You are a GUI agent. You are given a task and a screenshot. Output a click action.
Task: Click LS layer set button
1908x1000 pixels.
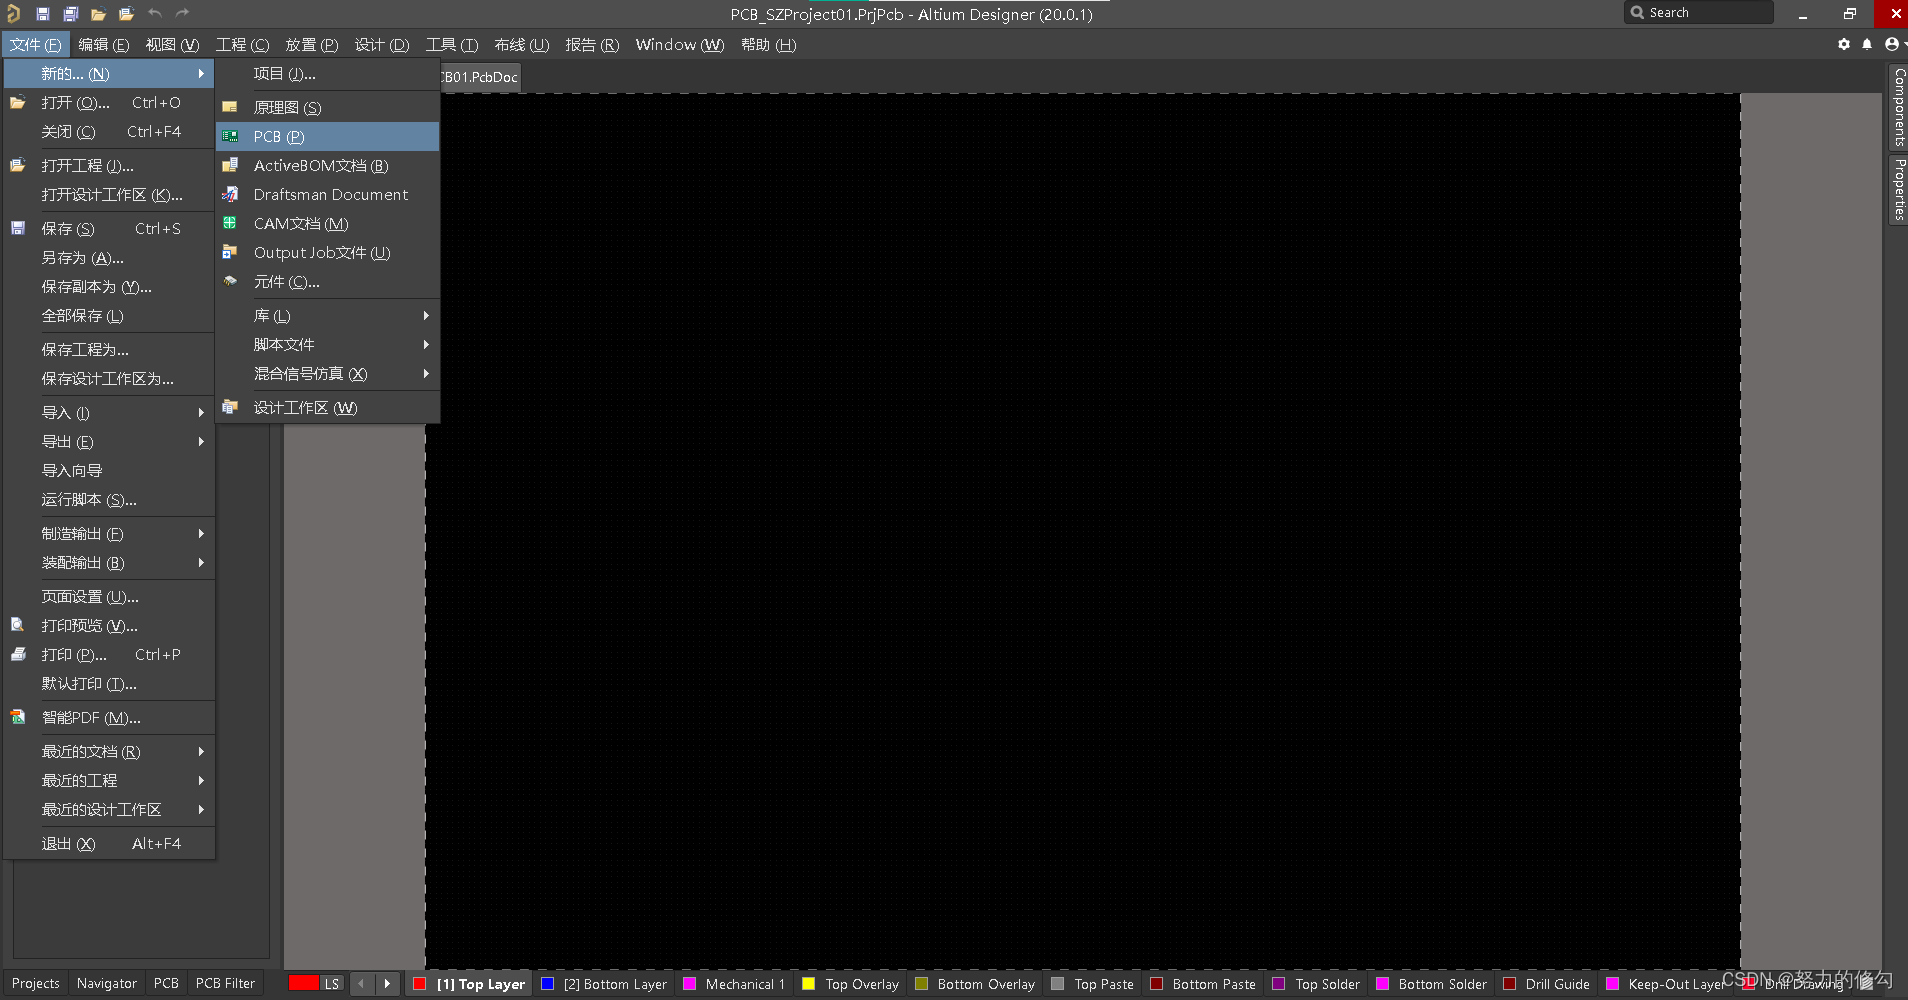(x=332, y=984)
